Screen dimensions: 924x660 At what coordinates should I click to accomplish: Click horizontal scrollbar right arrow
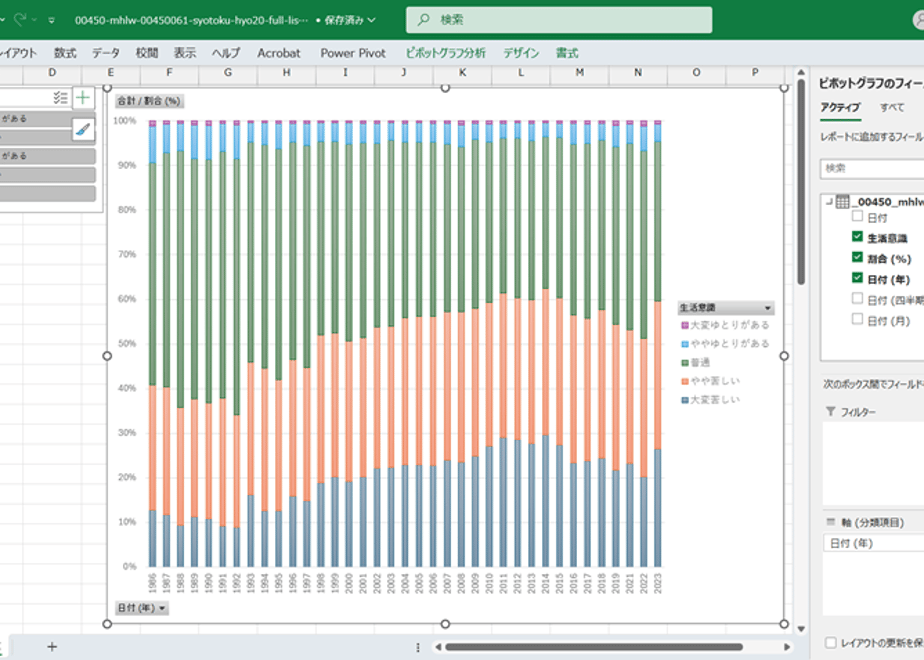tap(787, 647)
